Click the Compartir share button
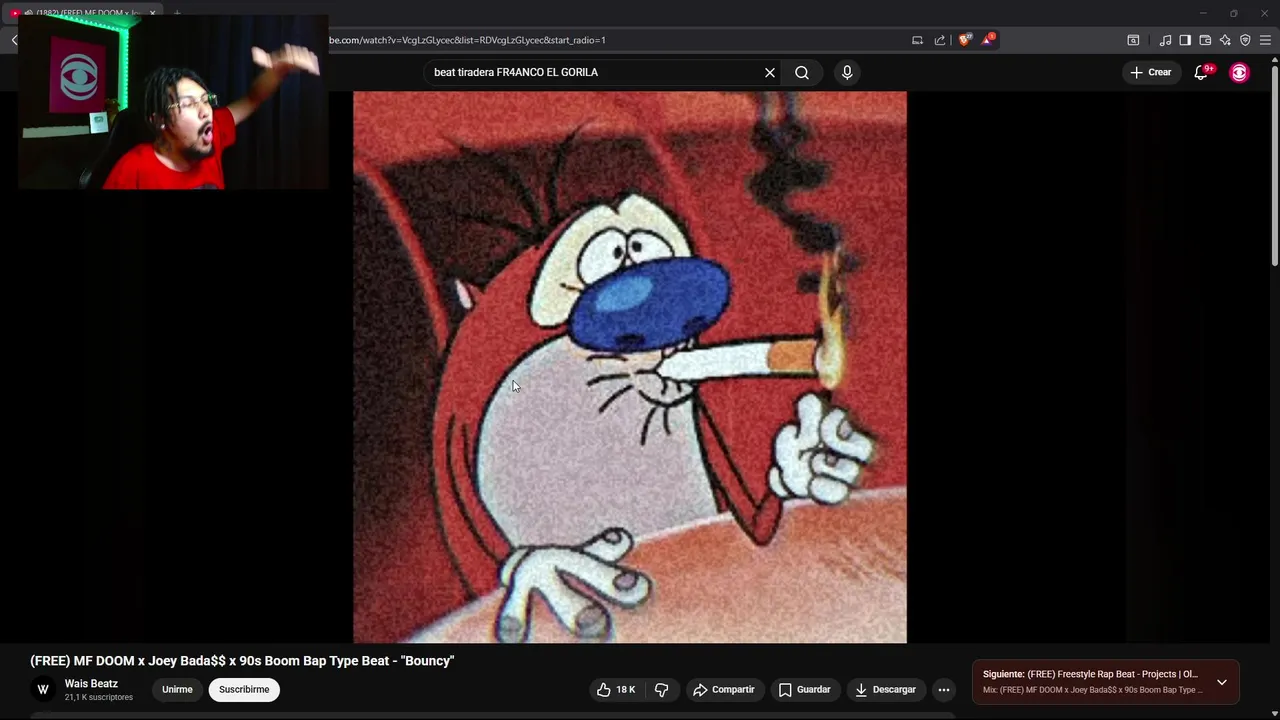Screen dimensions: 1280x720 tap(724, 689)
